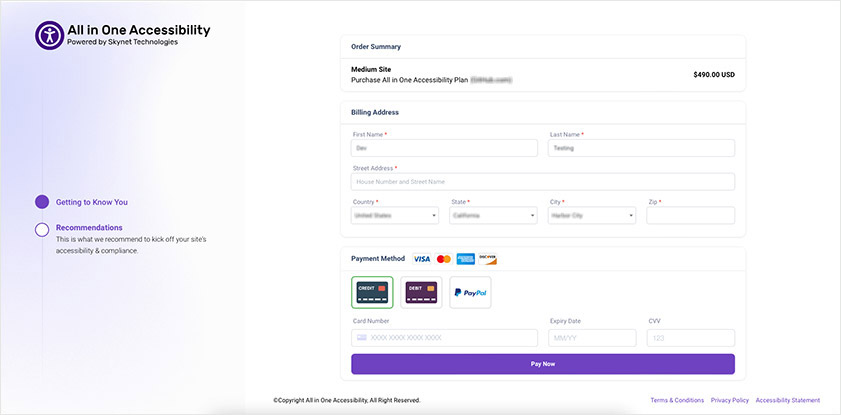Focus the Card Number field
This screenshot has height=415, width=841.
pyautogui.click(x=444, y=338)
